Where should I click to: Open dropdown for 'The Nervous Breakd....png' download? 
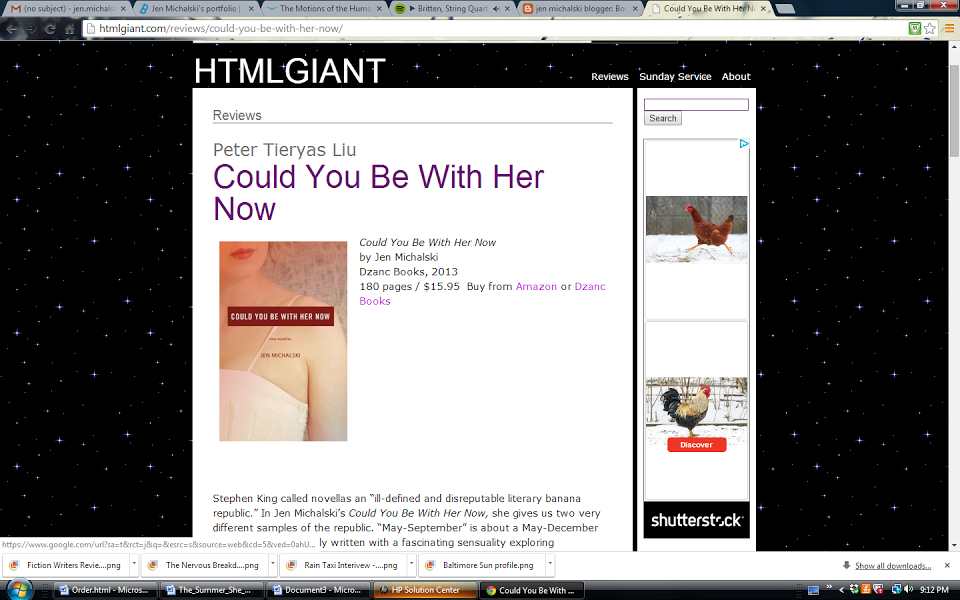[x=272, y=564]
